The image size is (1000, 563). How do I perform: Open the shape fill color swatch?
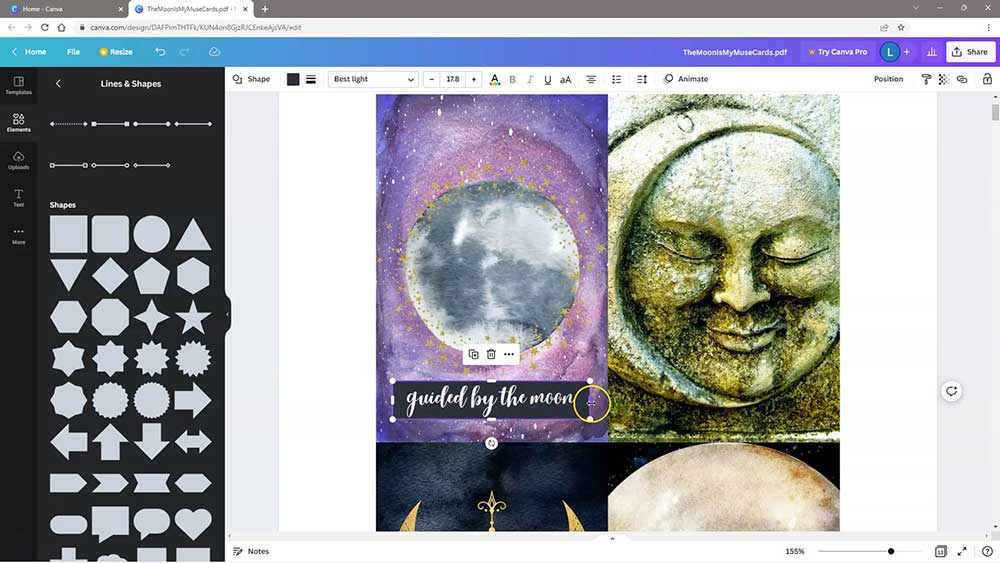pyautogui.click(x=293, y=79)
